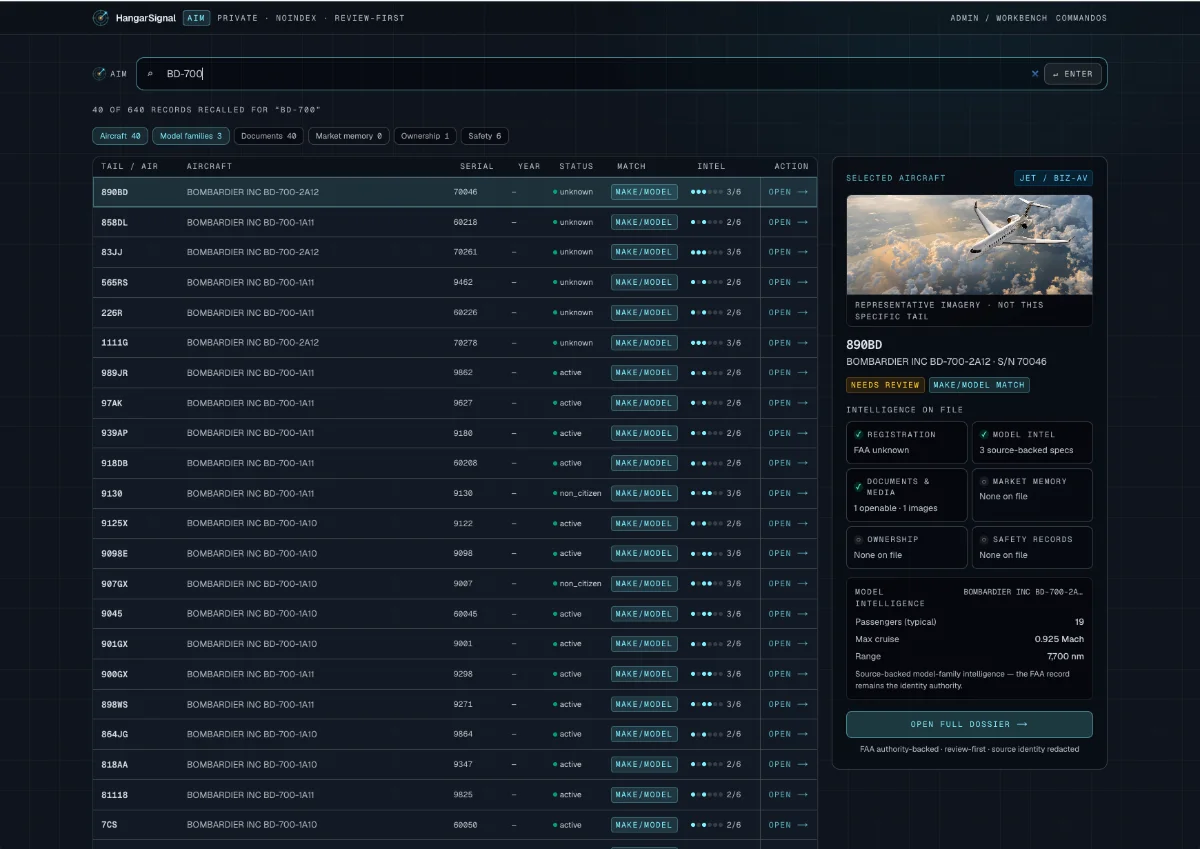1200x849 pixels.
Task: Click the HangarSignal logo icon
Action: 101,18
